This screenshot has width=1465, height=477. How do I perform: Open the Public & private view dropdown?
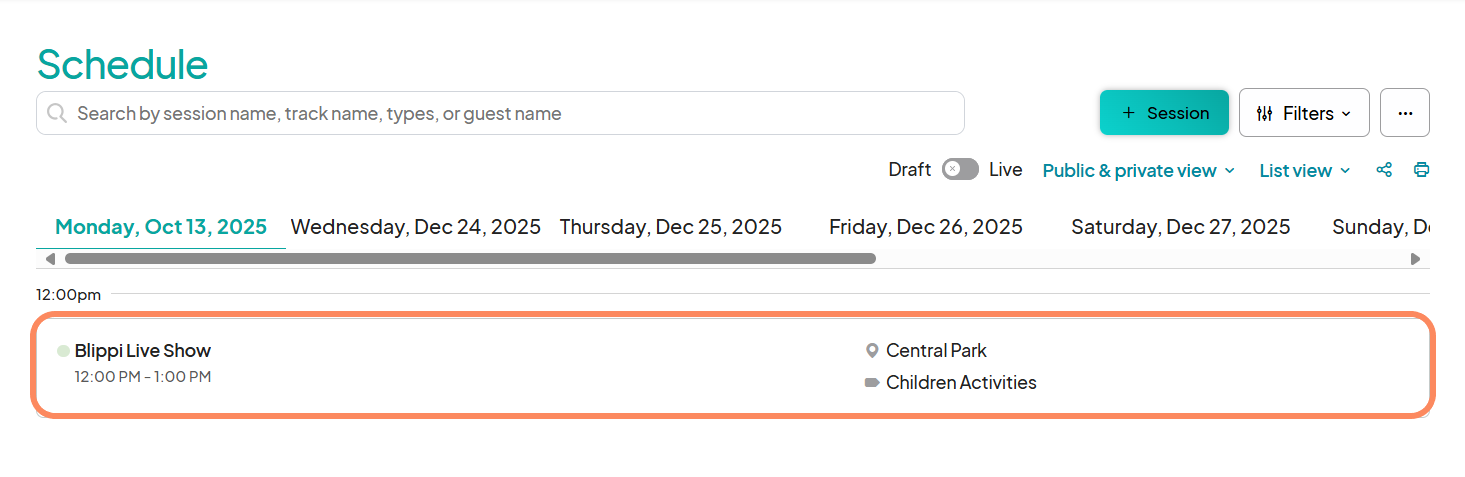pyautogui.click(x=1139, y=171)
